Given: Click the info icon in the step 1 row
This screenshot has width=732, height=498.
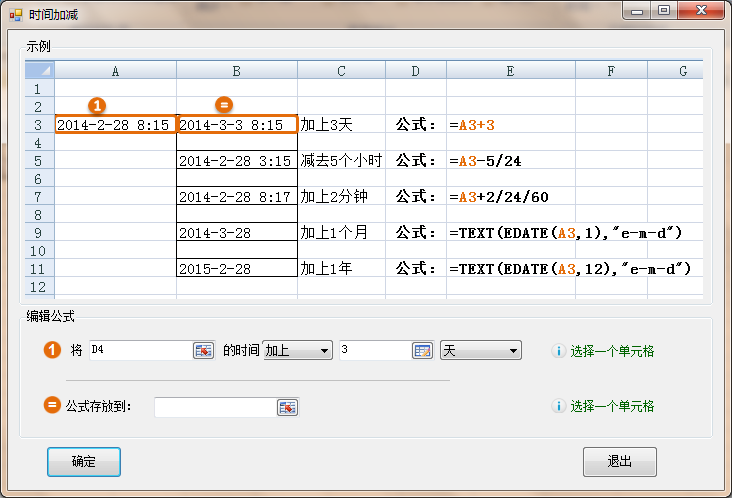Looking at the screenshot, I should click(559, 351).
